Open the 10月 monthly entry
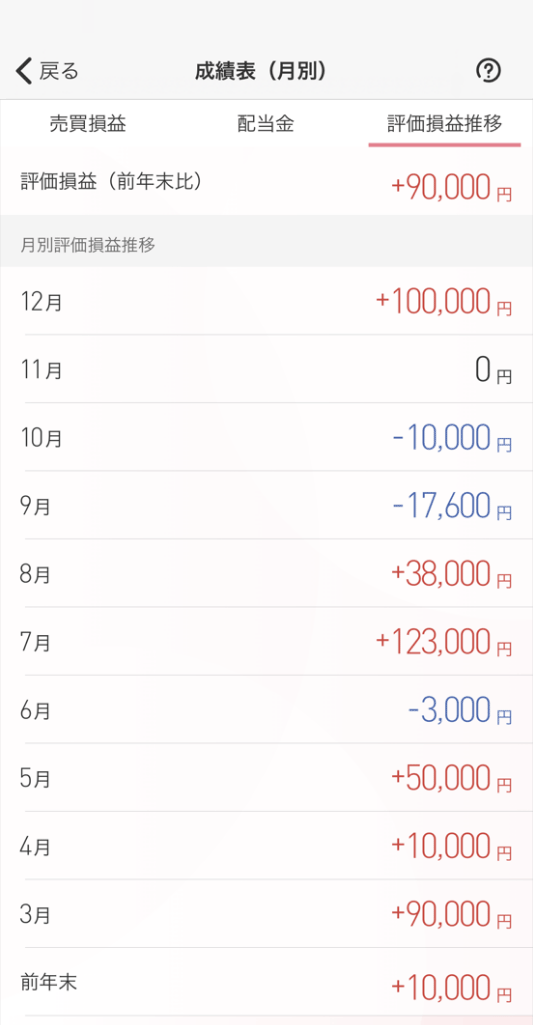This screenshot has width=533, height=1025. click(x=266, y=437)
